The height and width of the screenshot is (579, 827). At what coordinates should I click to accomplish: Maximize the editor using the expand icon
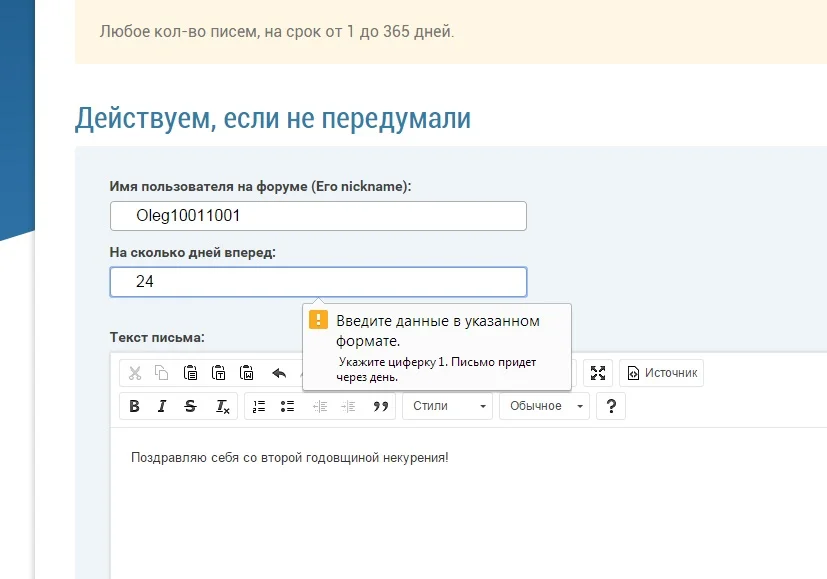pos(598,373)
